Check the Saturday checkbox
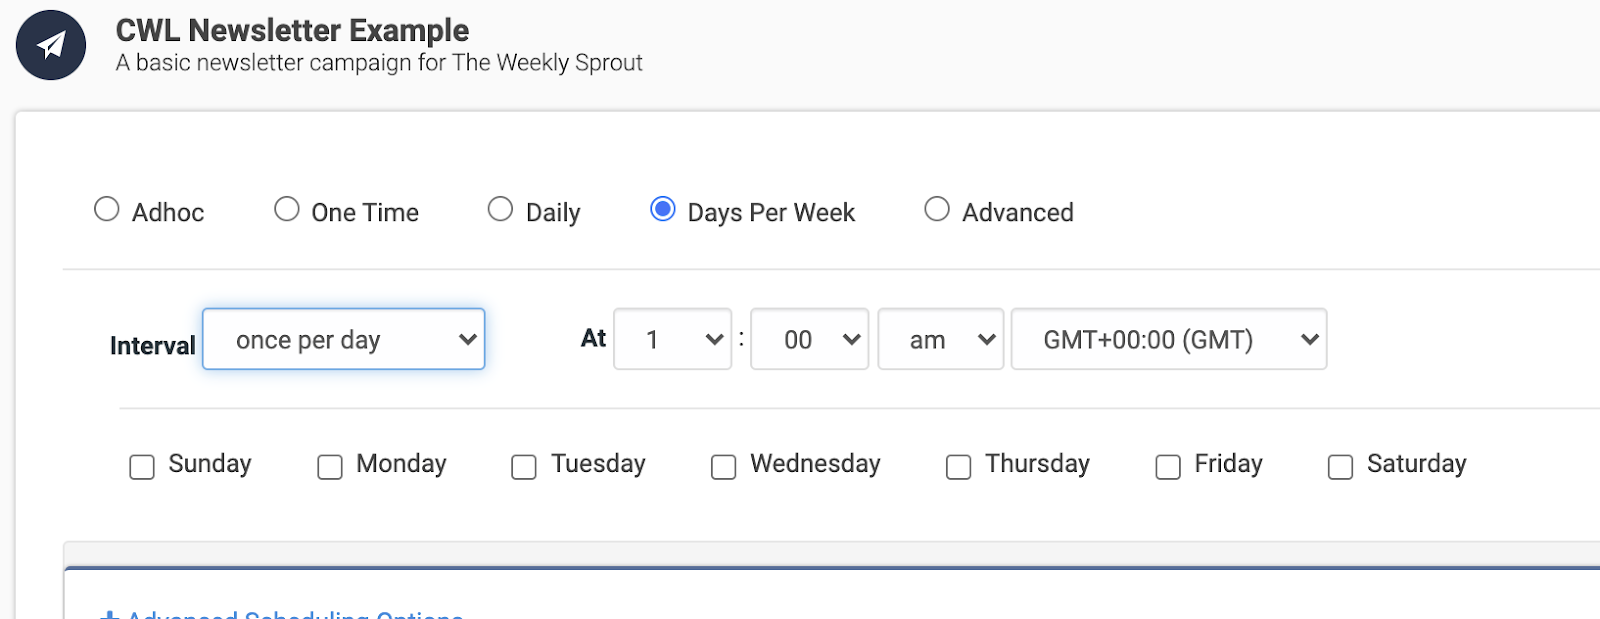The image size is (1600, 619). pos(1341,467)
